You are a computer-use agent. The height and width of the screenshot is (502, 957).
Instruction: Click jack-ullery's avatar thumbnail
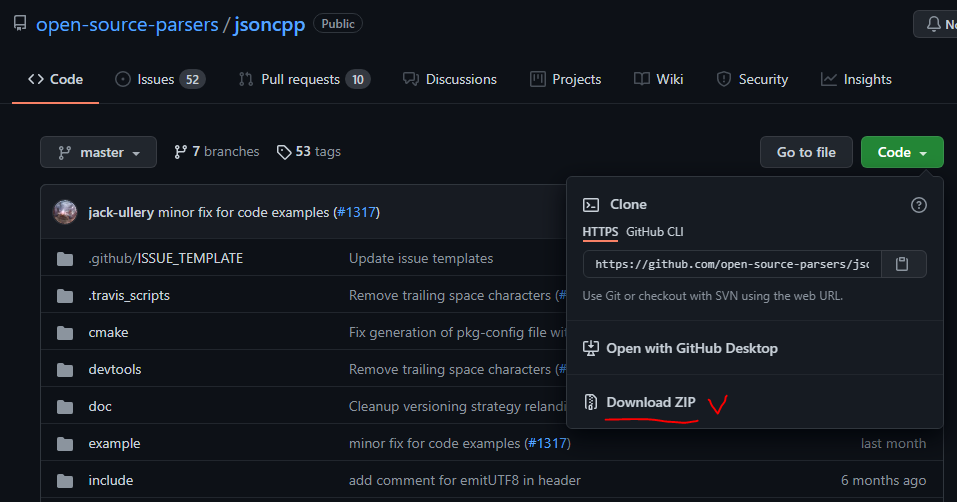pos(65,212)
